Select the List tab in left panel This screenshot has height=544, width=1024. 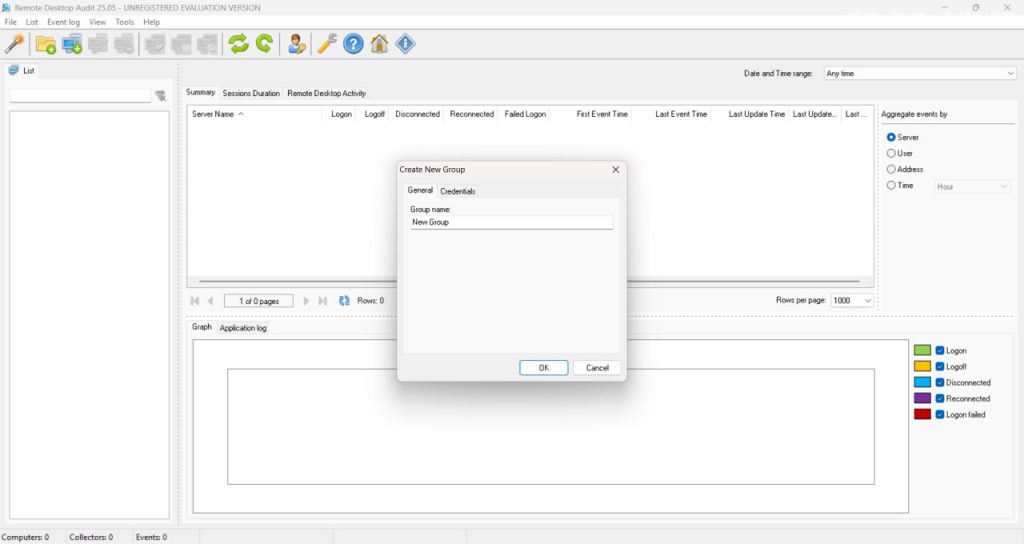click(x=22, y=71)
